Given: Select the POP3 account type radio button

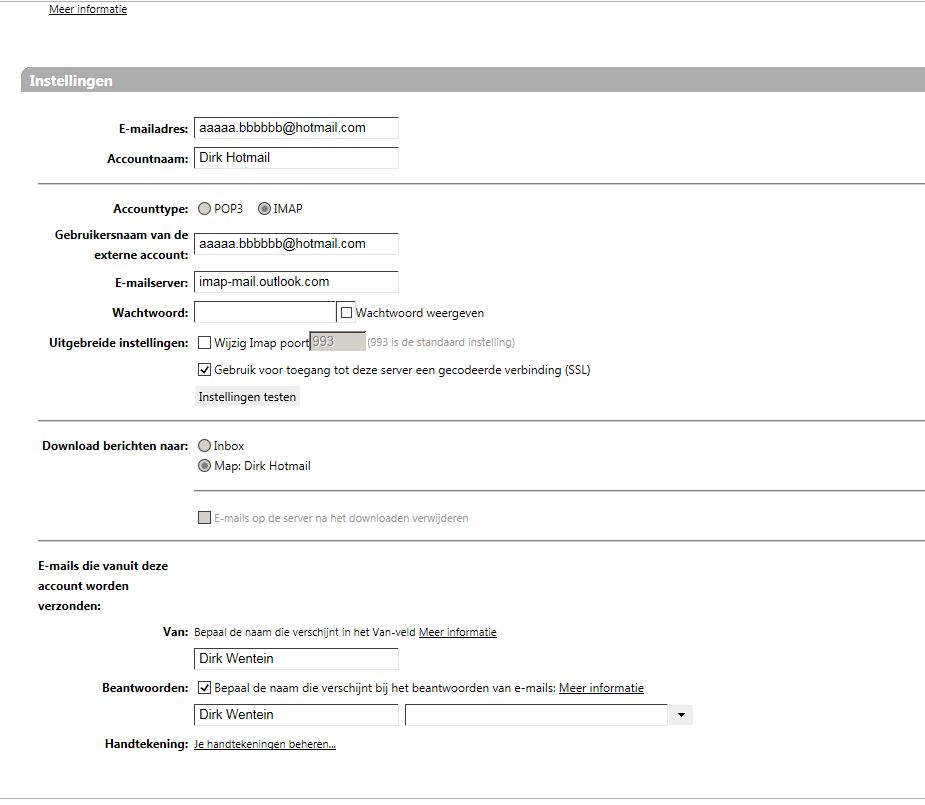Looking at the screenshot, I should [x=204, y=209].
